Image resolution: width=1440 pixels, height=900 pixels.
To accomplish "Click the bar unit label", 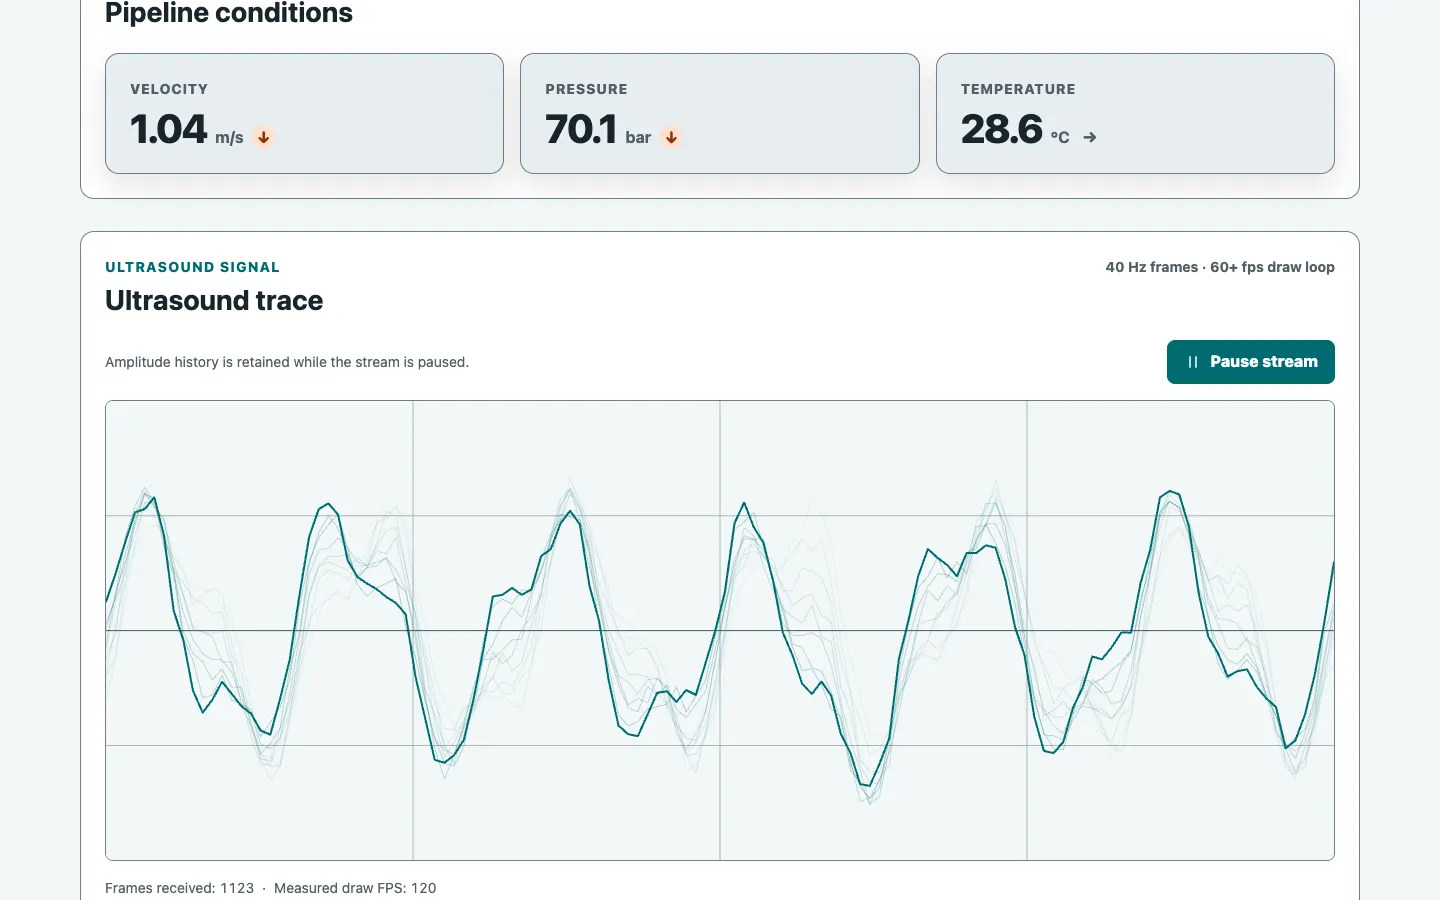I will (x=638, y=138).
